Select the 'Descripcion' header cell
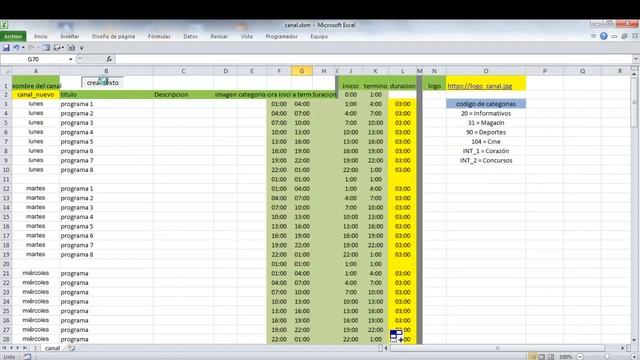The width and height of the screenshot is (640, 360). 183,94
